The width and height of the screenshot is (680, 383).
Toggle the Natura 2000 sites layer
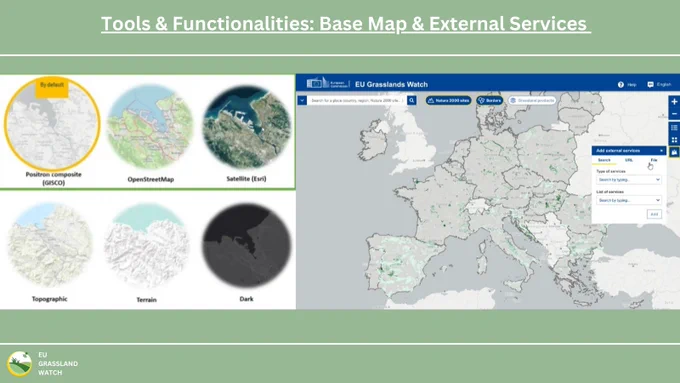click(x=448, y=100)
